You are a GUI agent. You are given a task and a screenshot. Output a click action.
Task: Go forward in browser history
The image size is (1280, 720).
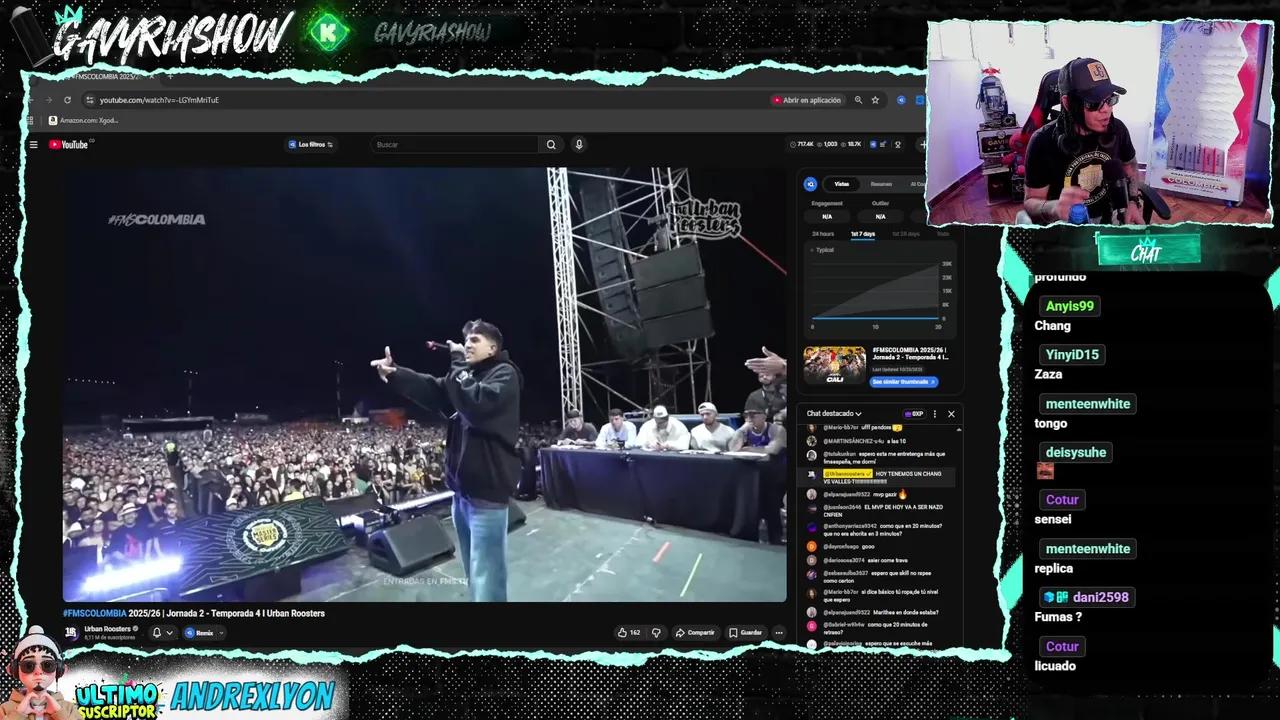48,100
